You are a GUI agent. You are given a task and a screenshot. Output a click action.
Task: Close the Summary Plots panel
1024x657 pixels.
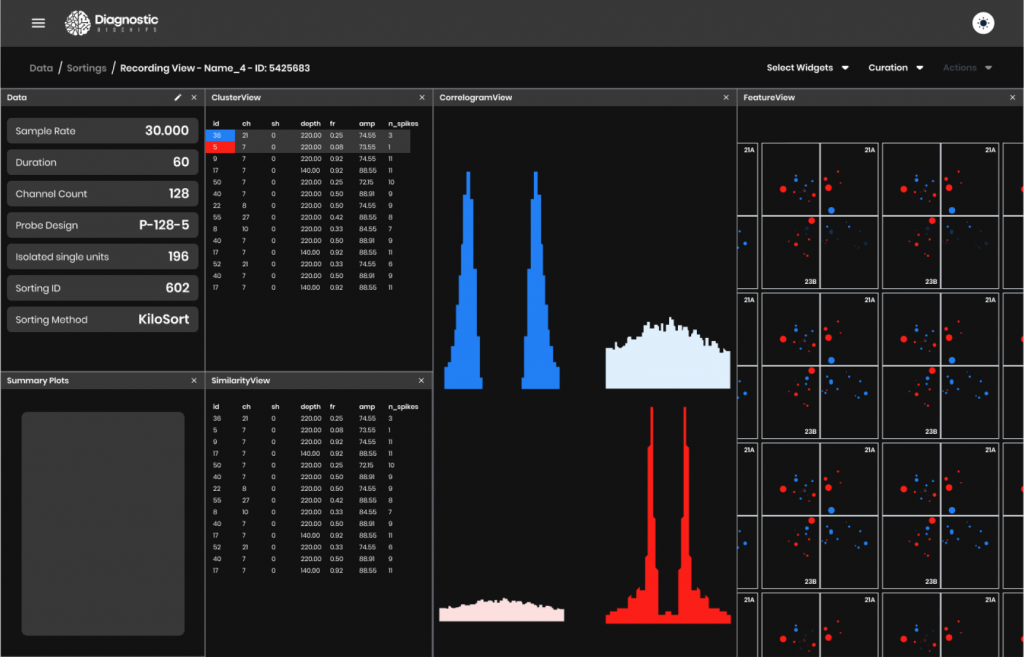(x=194, y=380)
